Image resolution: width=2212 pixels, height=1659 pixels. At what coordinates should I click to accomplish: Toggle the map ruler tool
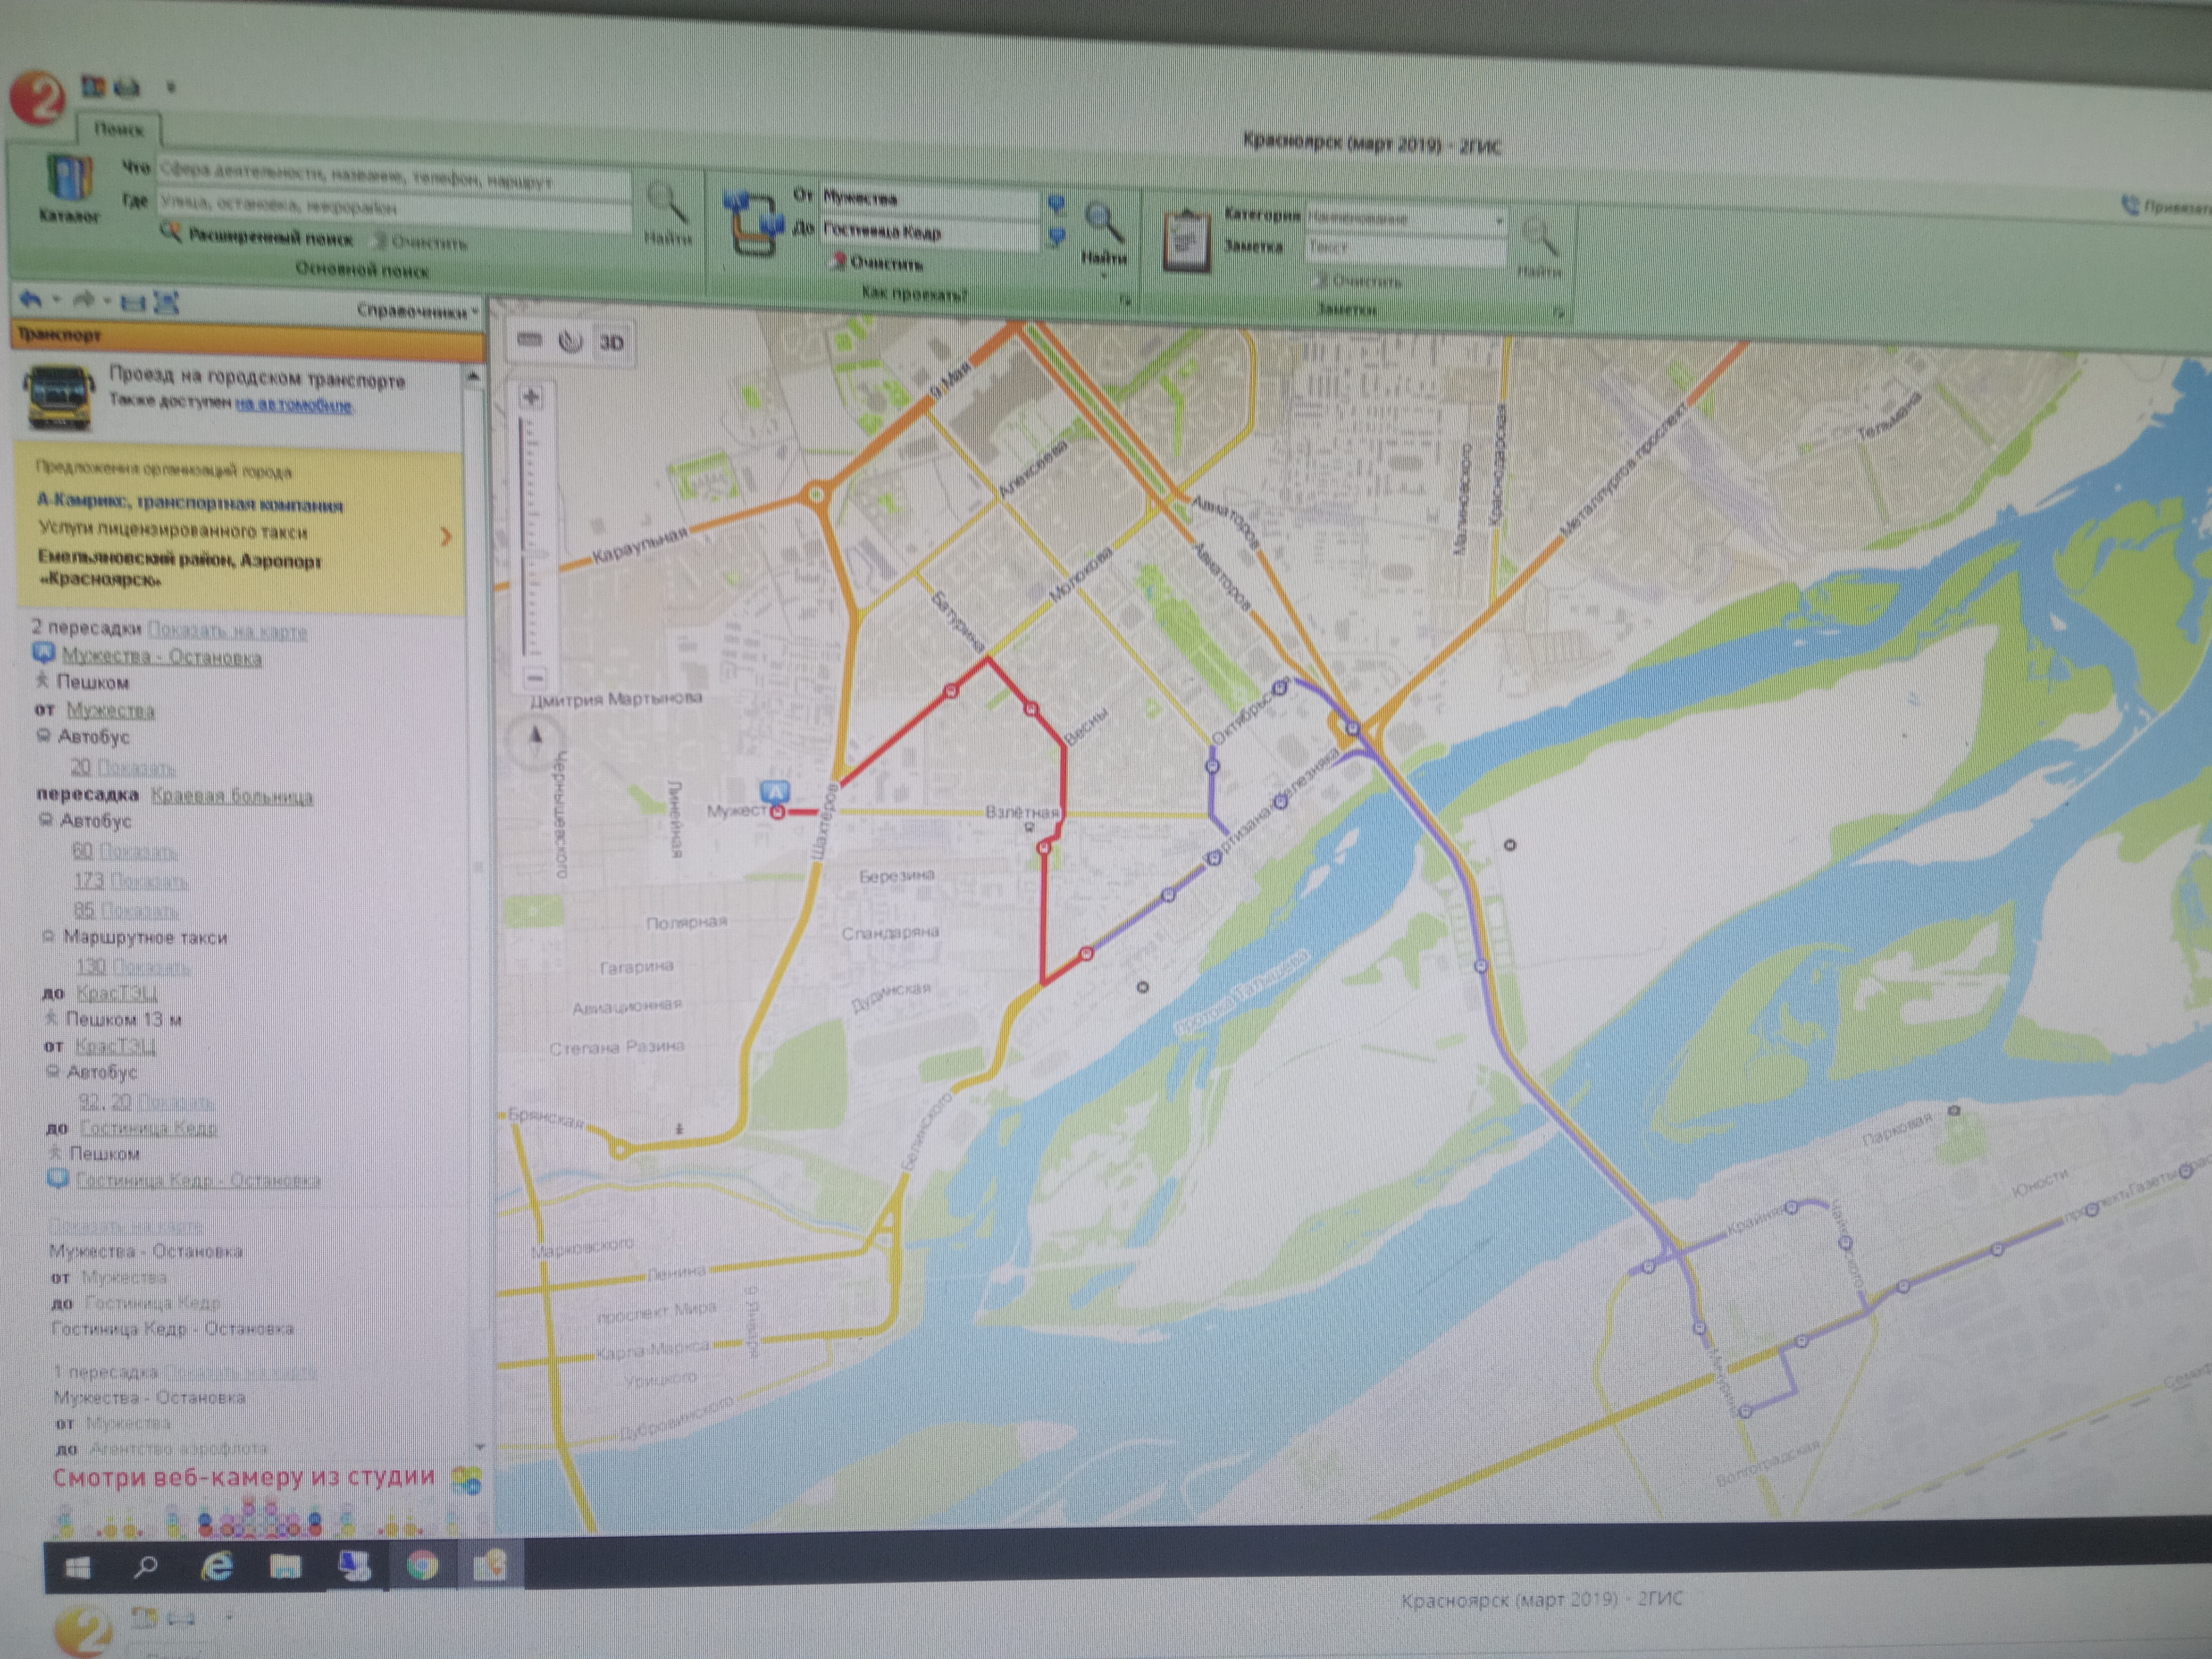pyautogui.click(x=530, y=341)
